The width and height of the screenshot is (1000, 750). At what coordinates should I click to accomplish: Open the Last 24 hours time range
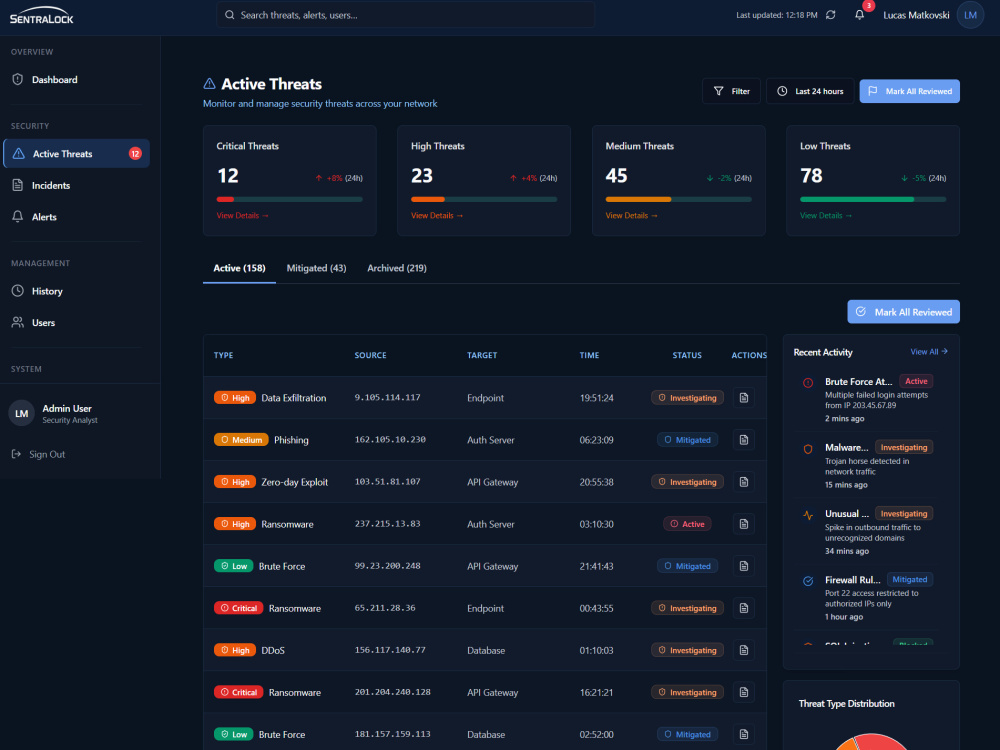tap(810, 91)
